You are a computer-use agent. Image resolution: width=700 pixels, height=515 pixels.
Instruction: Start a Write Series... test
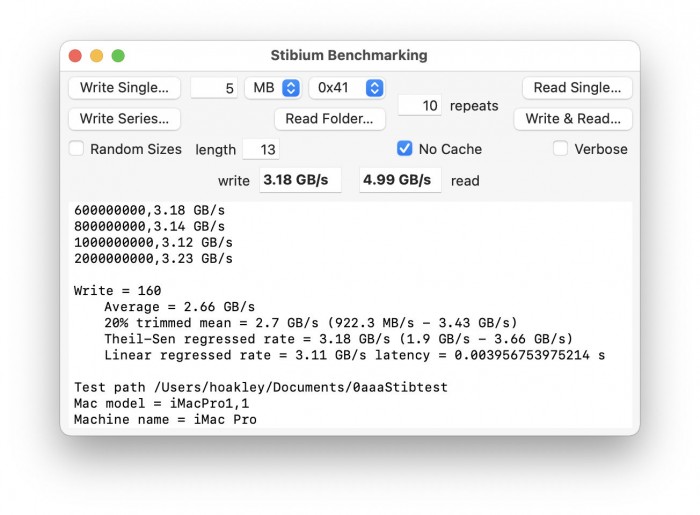pos(124,118)
